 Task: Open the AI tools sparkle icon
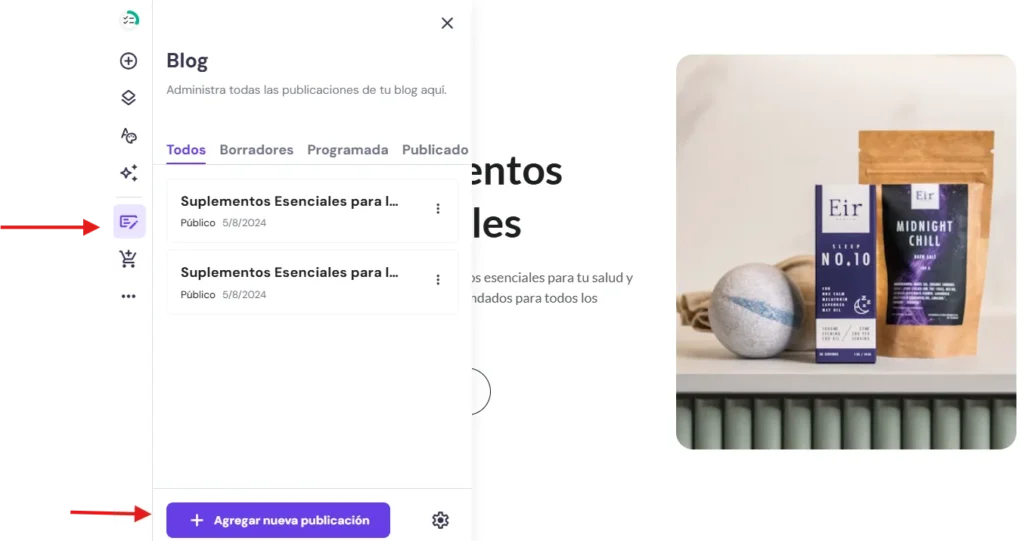click(x=129, y=172)
